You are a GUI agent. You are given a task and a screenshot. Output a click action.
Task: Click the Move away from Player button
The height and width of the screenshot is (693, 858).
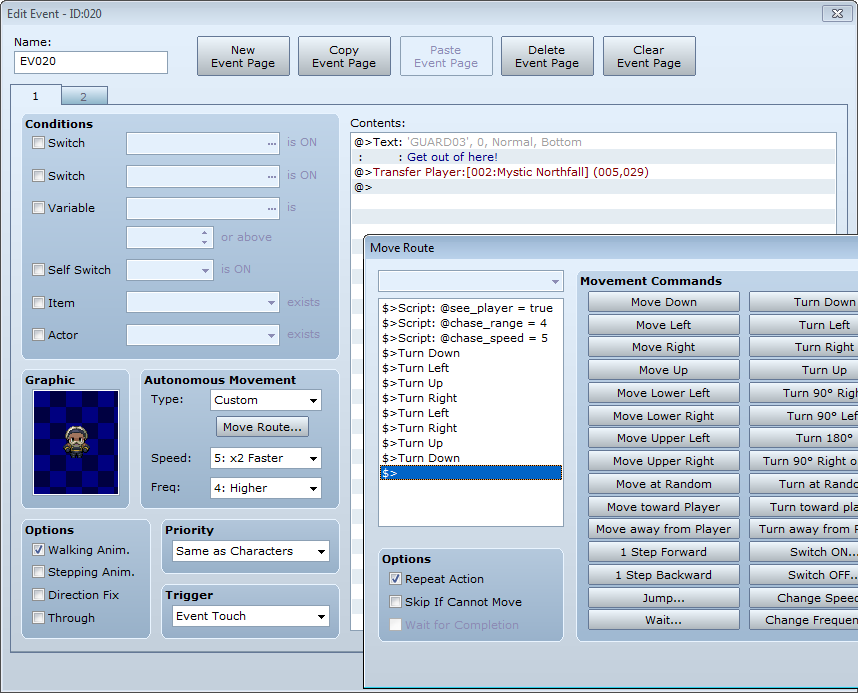(664, 529)
